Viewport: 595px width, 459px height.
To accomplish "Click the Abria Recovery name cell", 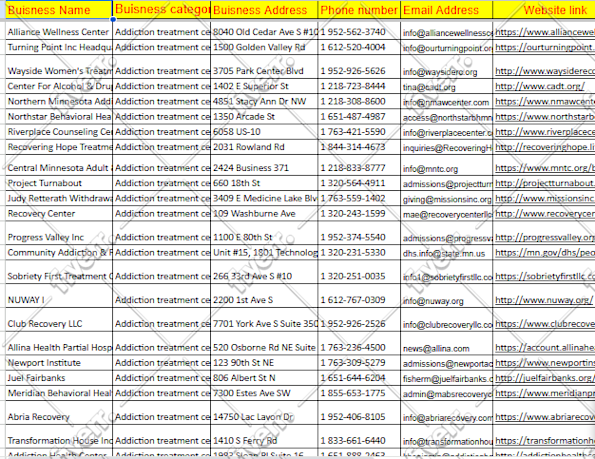I will pos(59,413).
